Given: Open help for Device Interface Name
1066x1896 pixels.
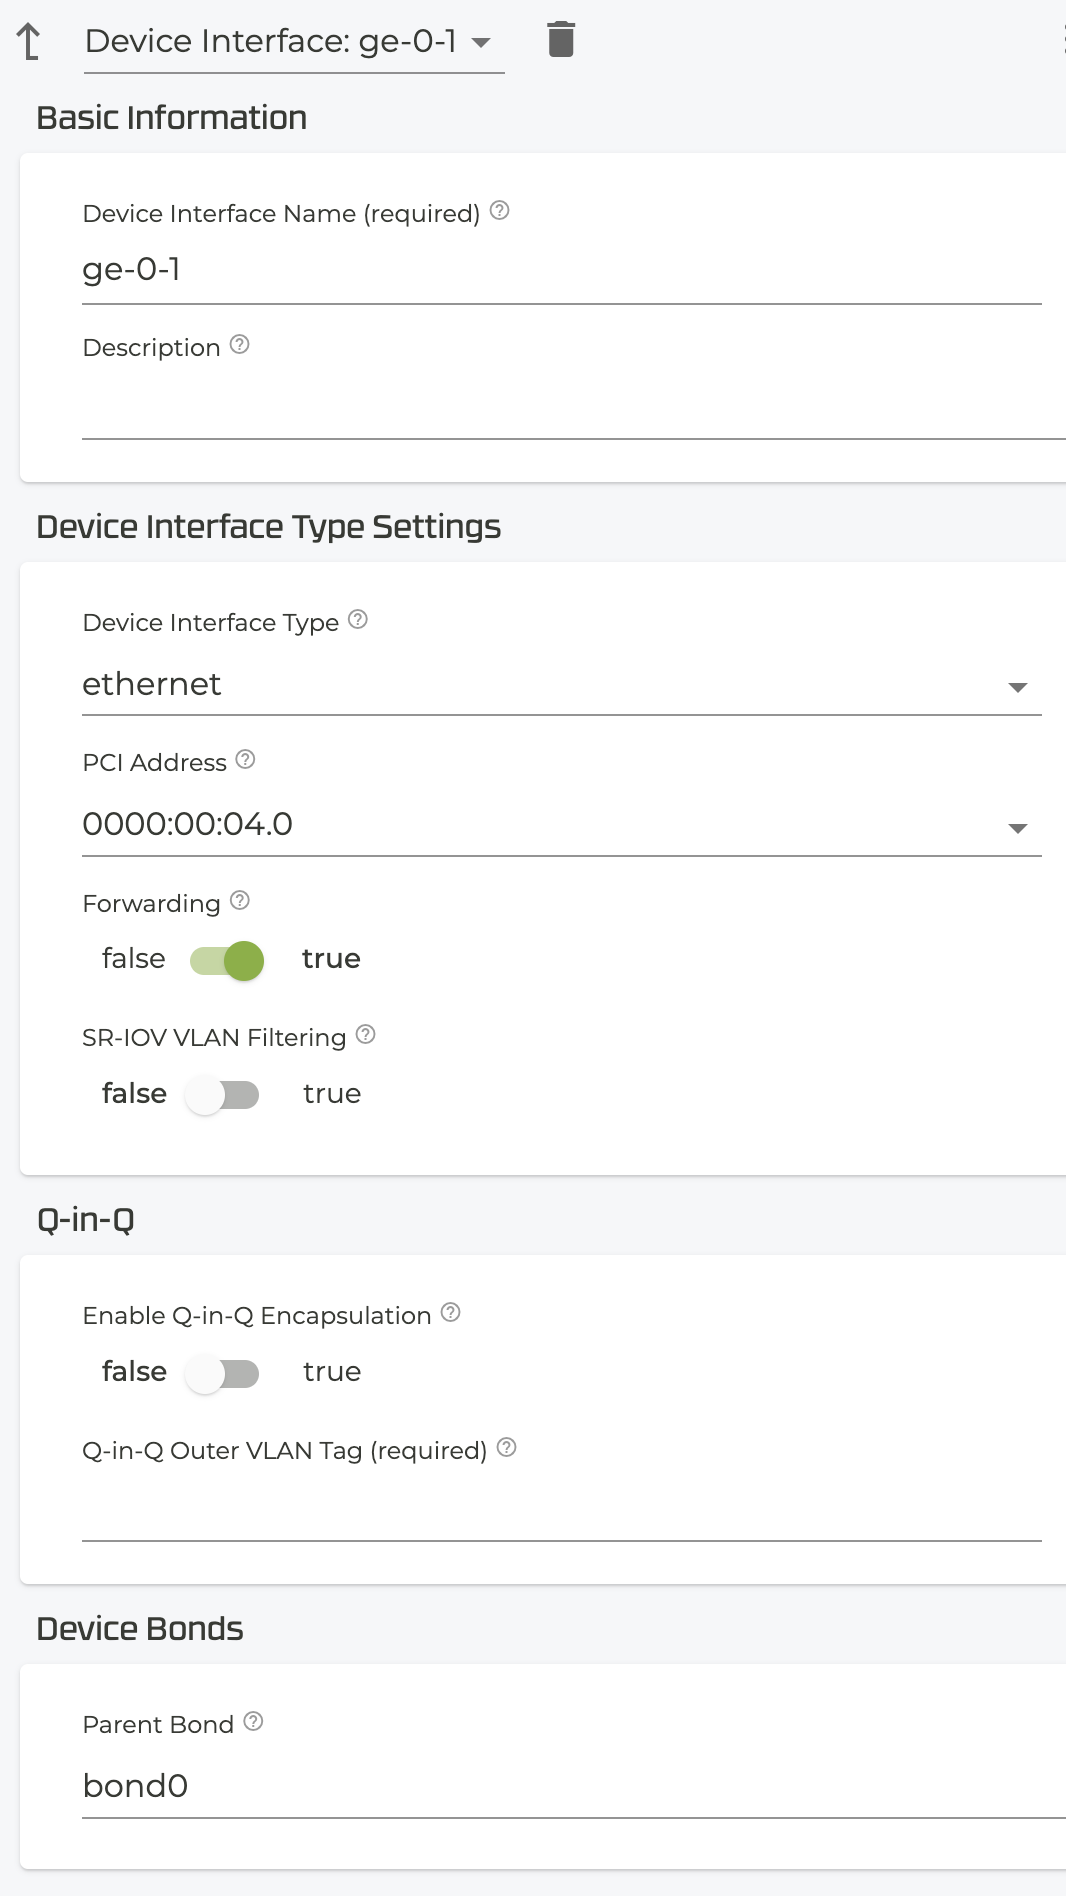Looking at the screenshot, I should click(500, 211).
